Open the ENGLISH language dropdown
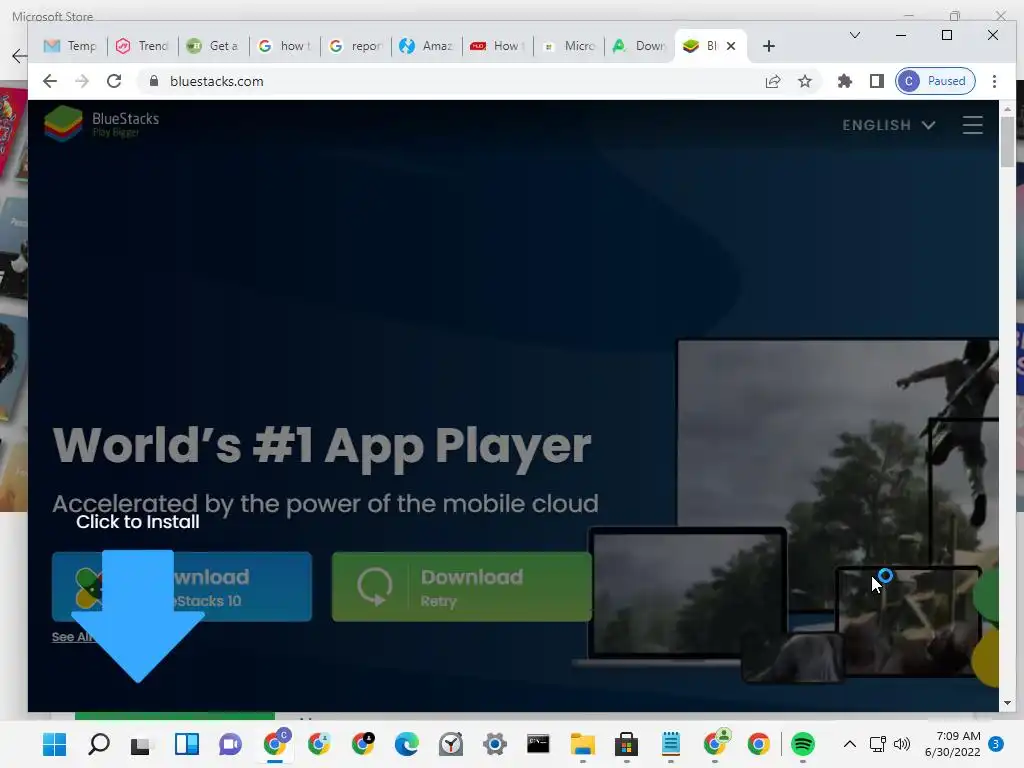 (x=889, y=125)
